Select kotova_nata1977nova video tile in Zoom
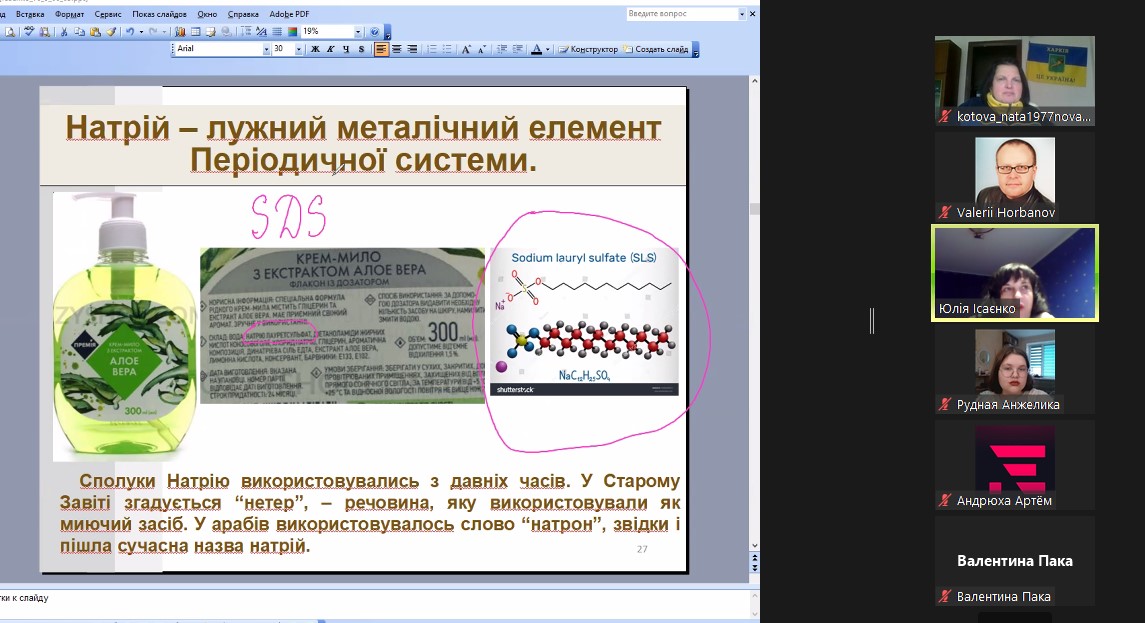 coord(1015,81)
